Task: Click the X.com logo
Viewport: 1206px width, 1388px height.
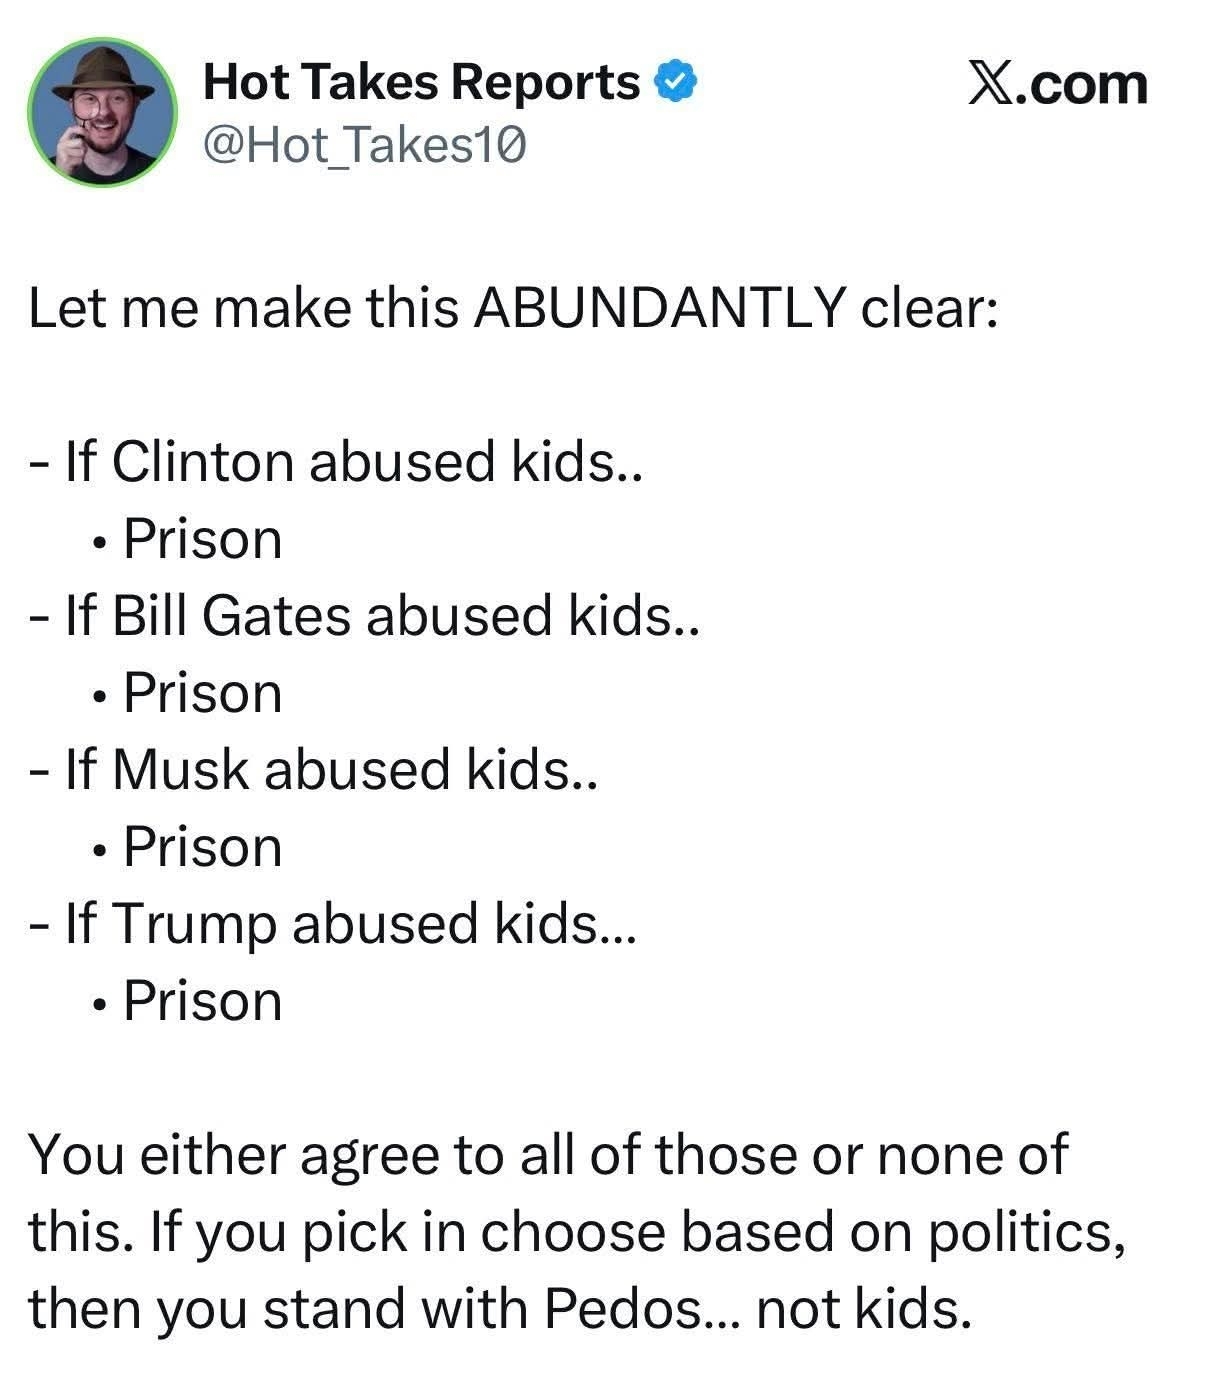Action: [1057, 84]
